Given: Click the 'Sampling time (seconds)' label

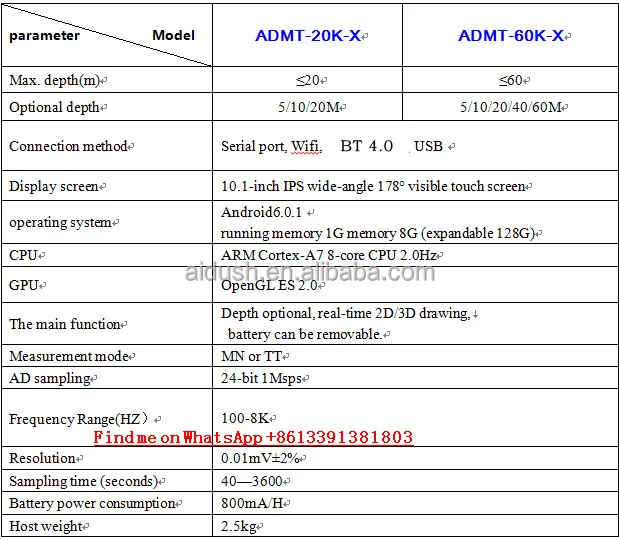Looking at the screenshot, I should coord(83,481).
